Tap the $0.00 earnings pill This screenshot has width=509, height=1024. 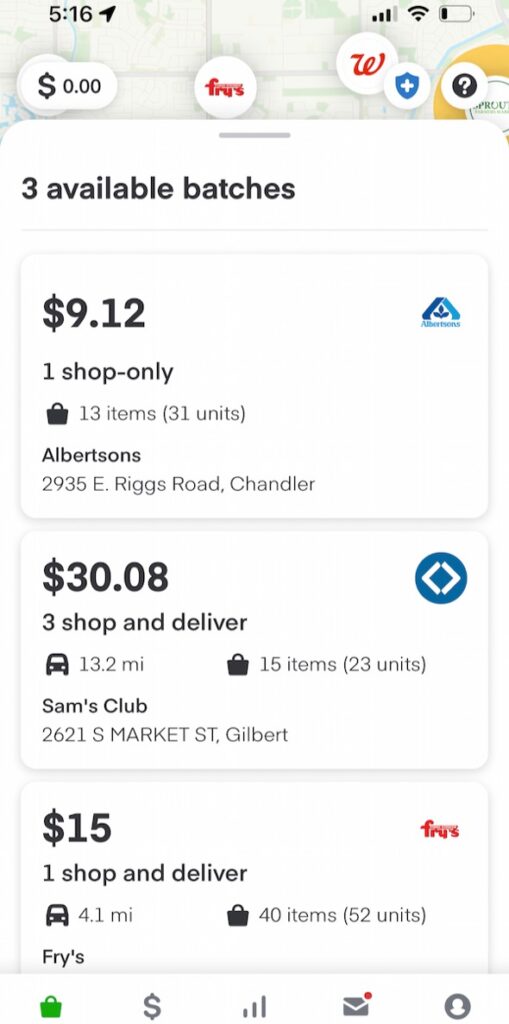[69, 86]
